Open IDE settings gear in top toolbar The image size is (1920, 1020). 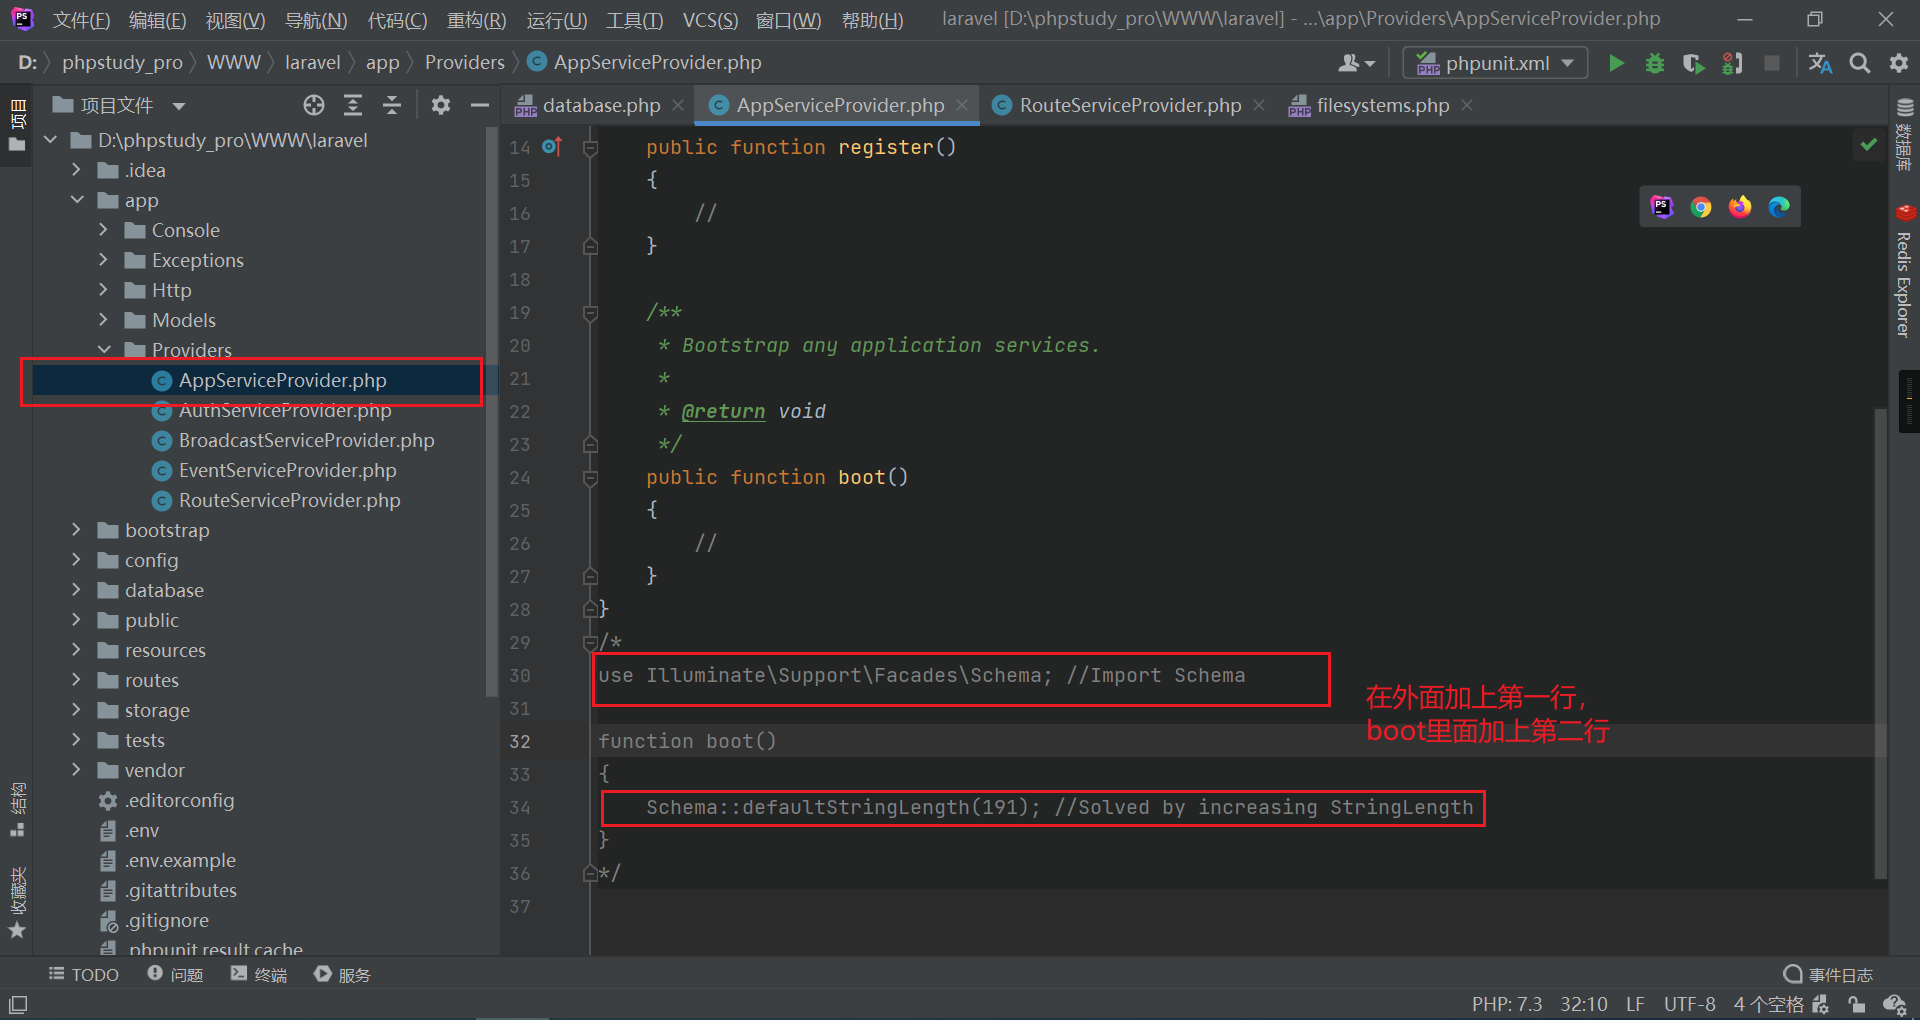1899,63
